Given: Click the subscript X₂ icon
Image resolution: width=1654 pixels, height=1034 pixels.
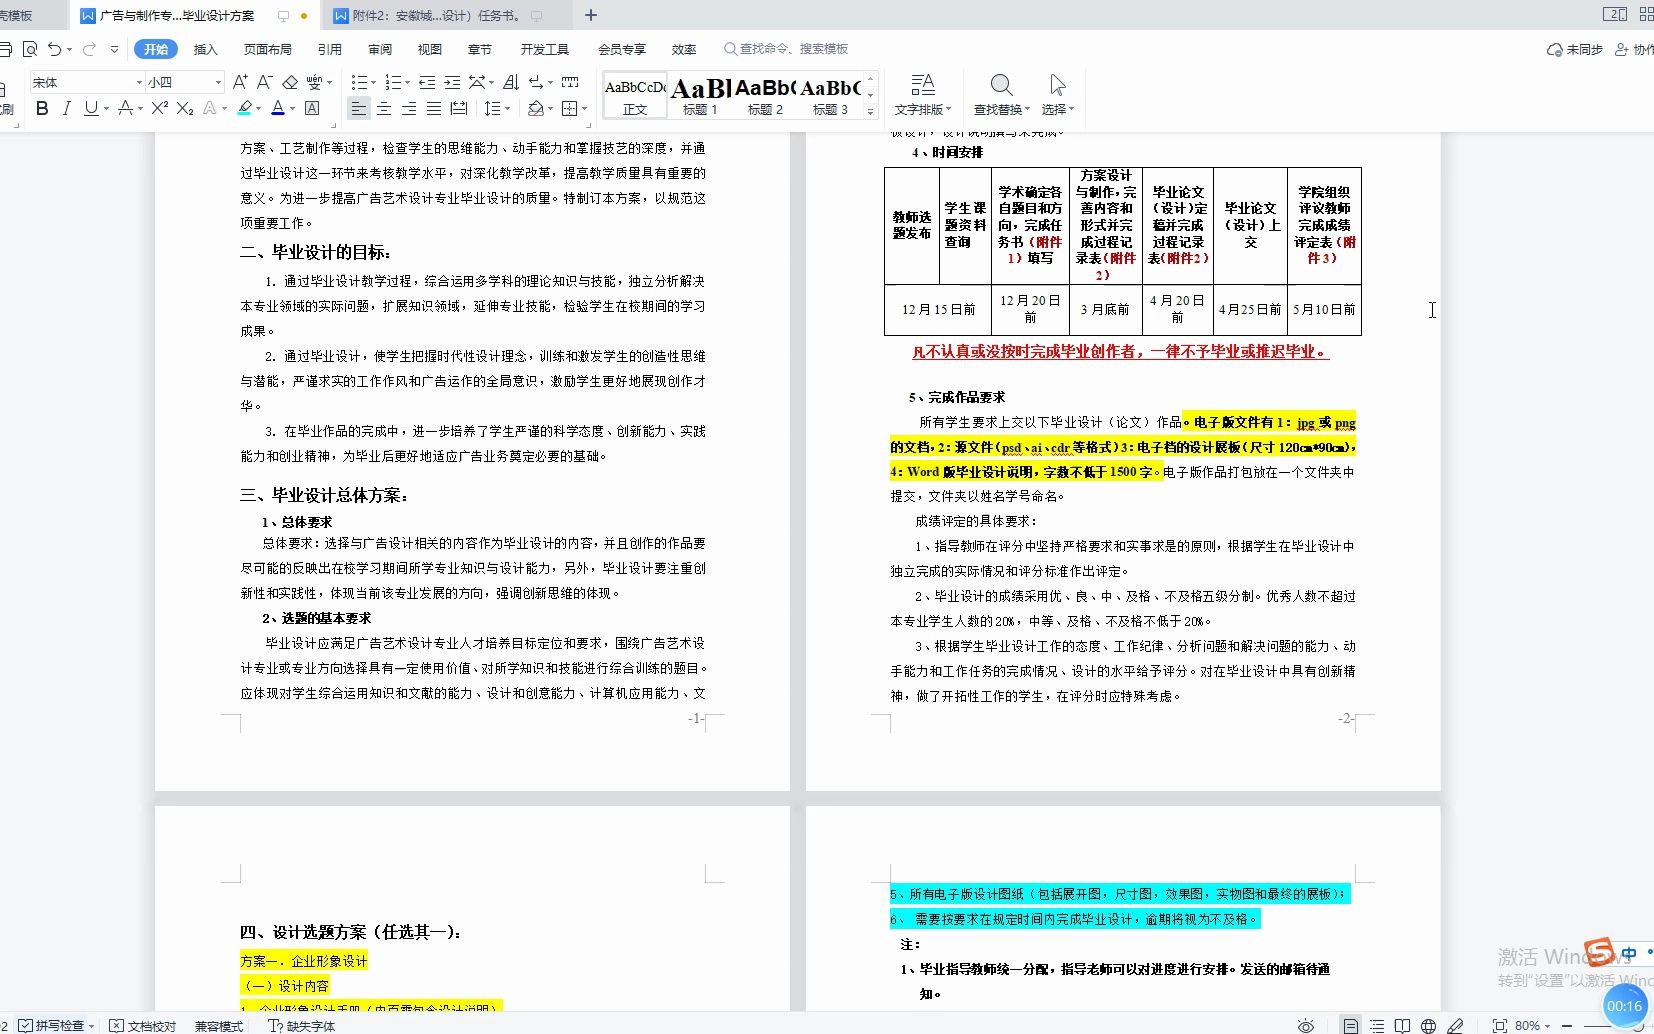Looking at the screenshot, I should point(185,108).
